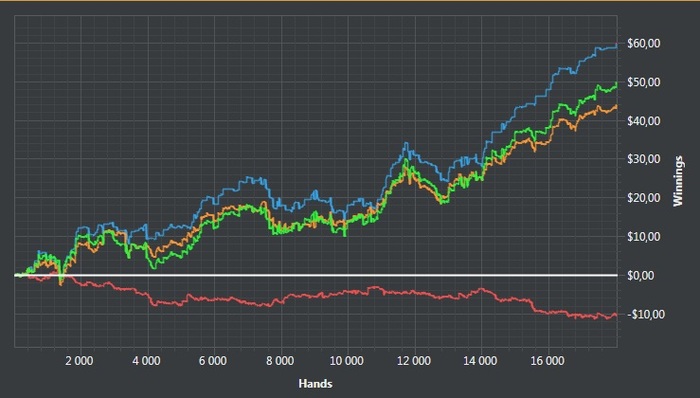Click the 10 000 hands axis label
The width and height of the screenshot is (700, 398).
[346, 360]
